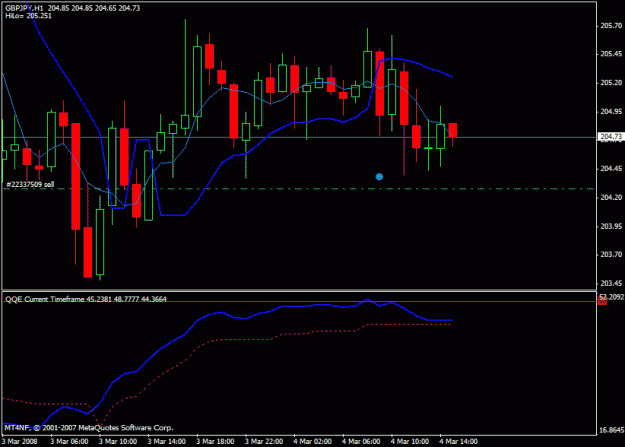Click the 205.20 price axis label

tap(611, 83)
